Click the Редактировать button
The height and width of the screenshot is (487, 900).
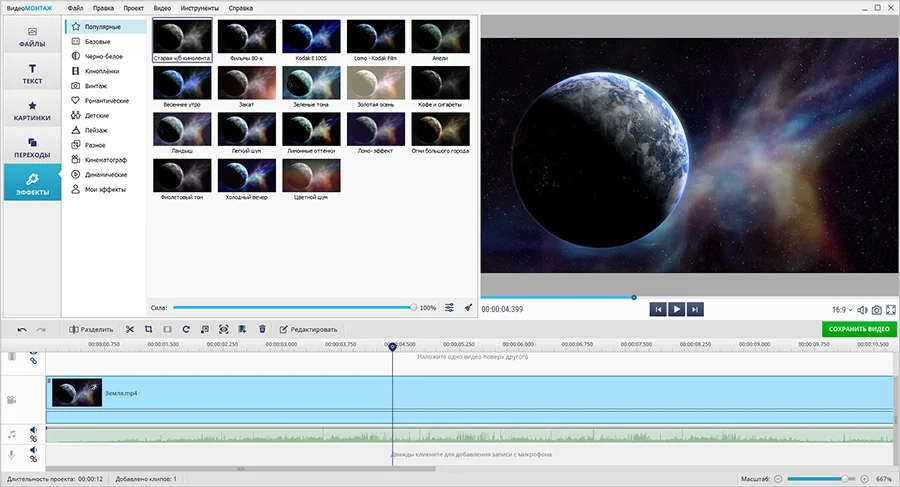click(308, 329)
